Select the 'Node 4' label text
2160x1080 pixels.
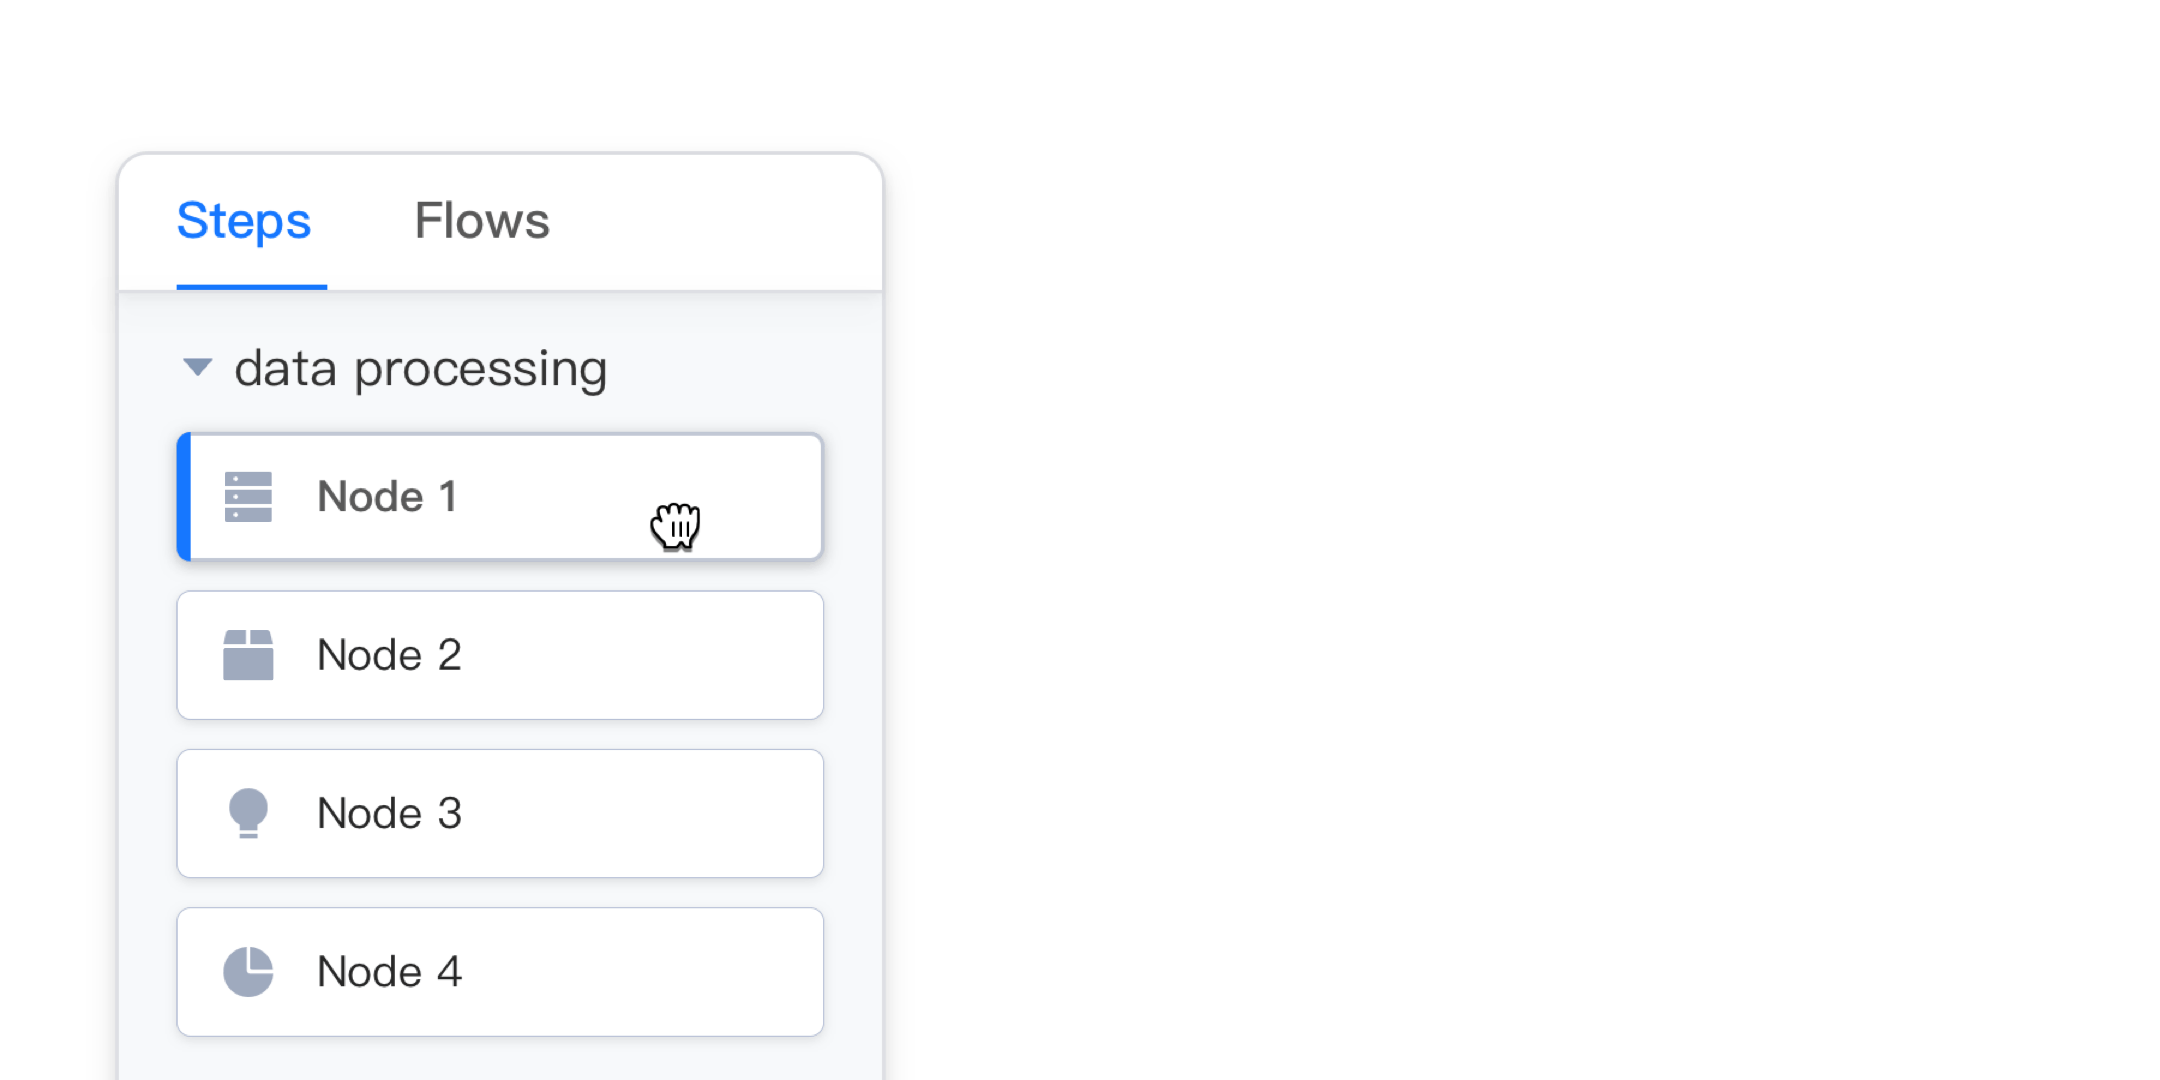[389, 971]
